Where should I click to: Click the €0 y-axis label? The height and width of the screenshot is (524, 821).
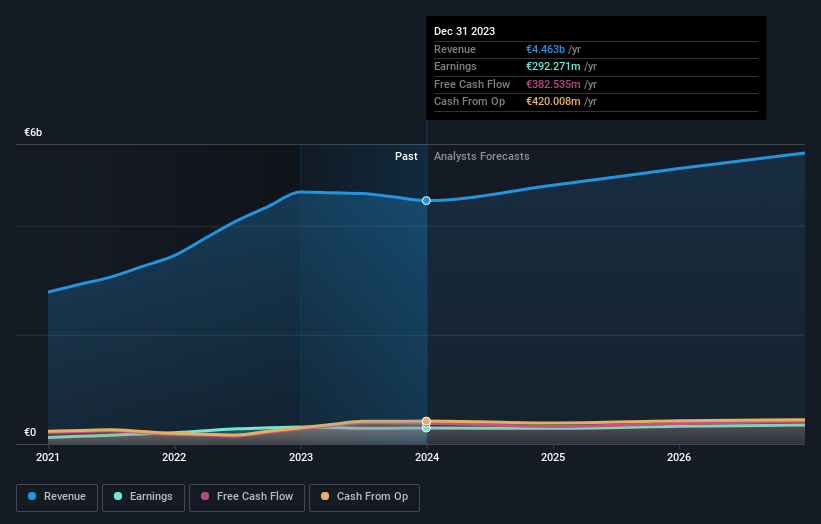click(x=30, y=432)
